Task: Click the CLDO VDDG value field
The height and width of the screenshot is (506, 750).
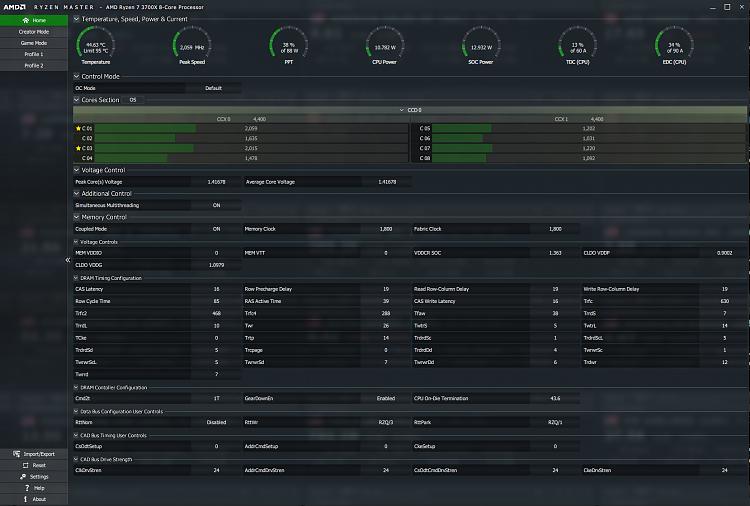Action: (x=216, y=265)
